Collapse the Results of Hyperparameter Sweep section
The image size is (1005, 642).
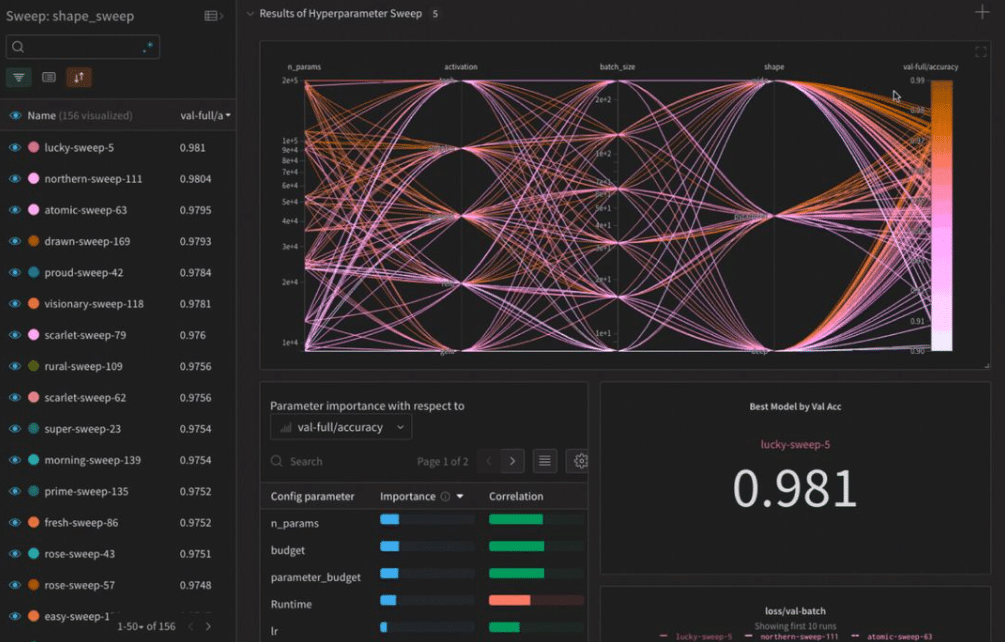[x=247, y=13]
